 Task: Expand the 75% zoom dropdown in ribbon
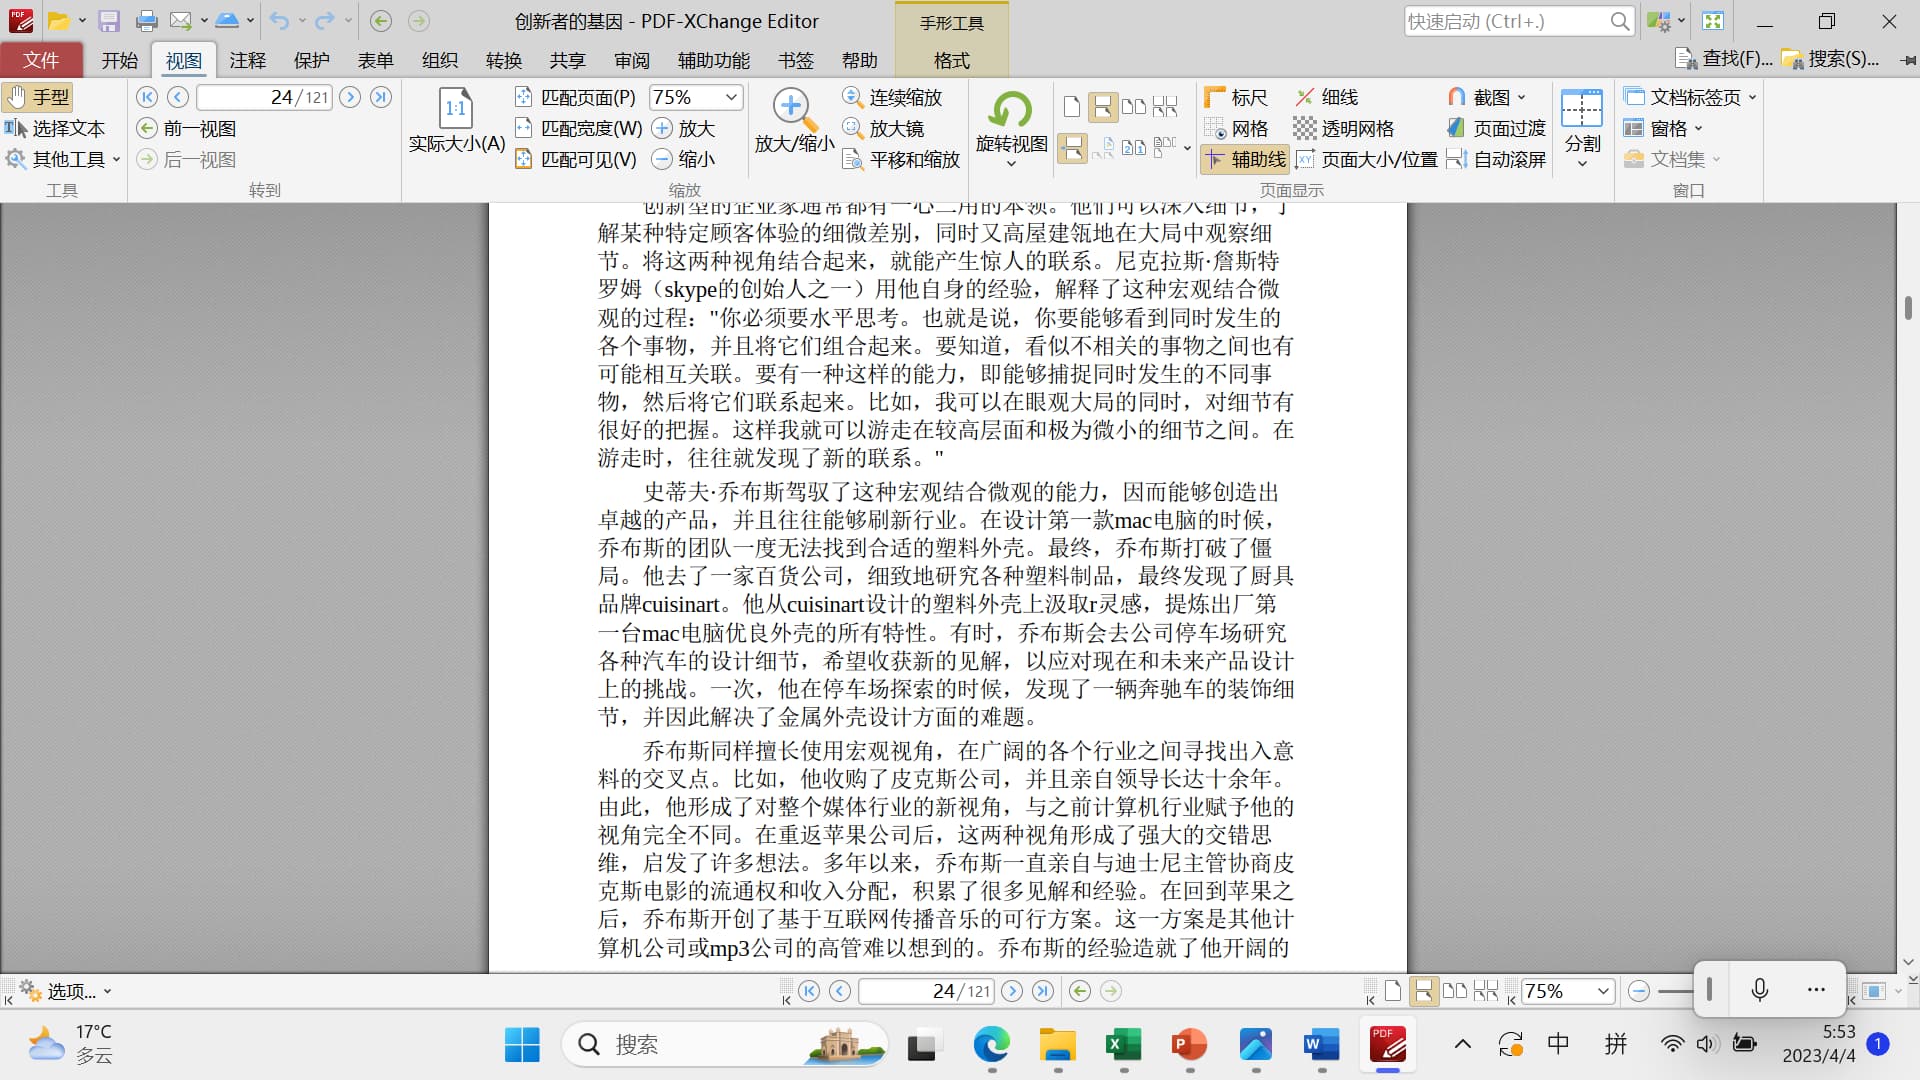coord(731,97)
